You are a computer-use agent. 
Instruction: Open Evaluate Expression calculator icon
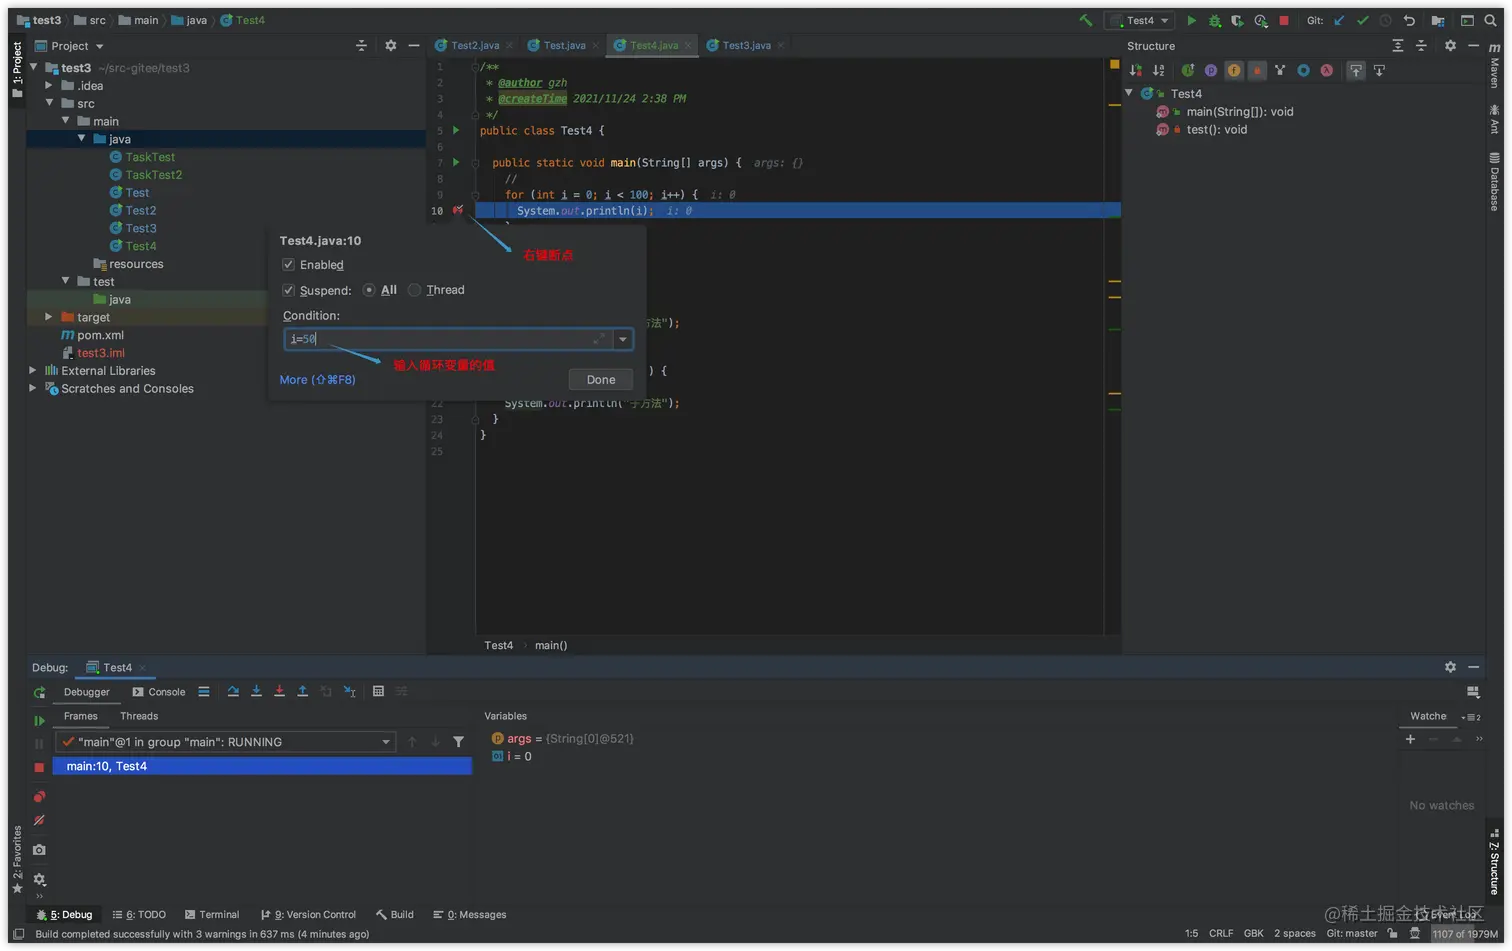pyautogui.click(x=378, y=691)
